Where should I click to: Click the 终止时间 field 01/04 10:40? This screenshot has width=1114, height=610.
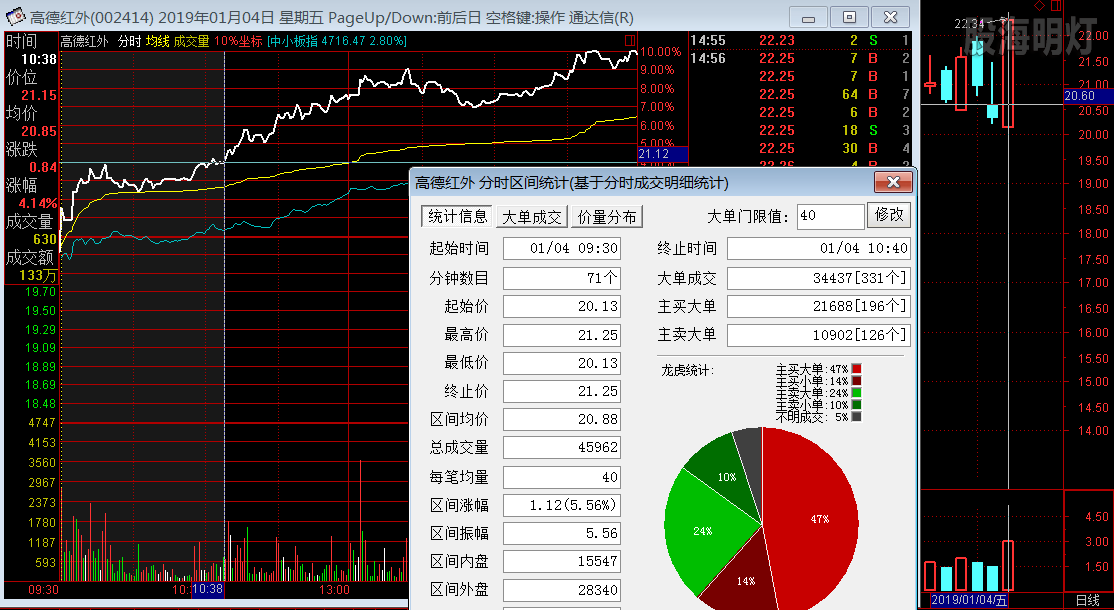(x=818, y=249)
